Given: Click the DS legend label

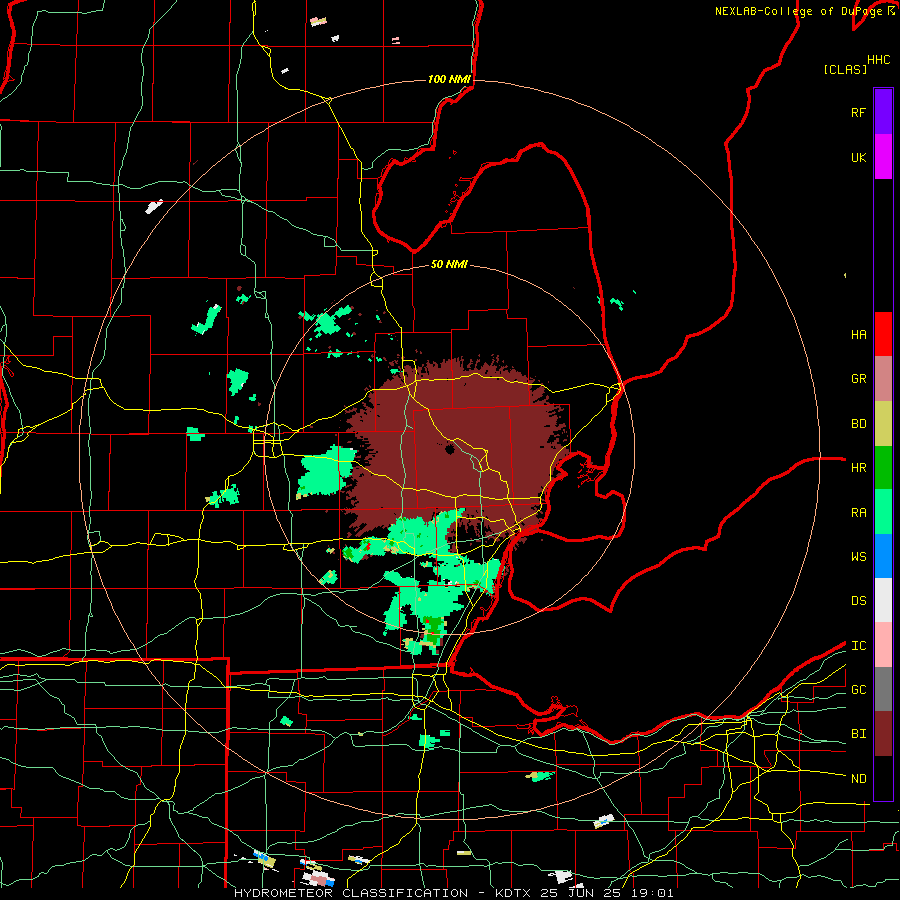Looking at the screenshot, I should click(858, 601).
